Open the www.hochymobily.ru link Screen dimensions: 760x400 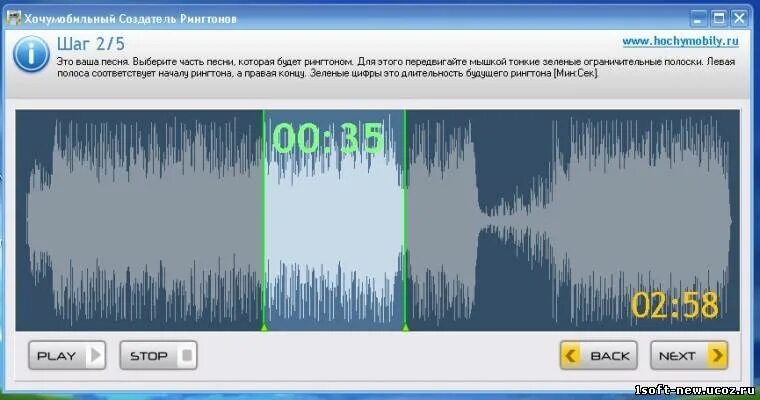[681, 42]
